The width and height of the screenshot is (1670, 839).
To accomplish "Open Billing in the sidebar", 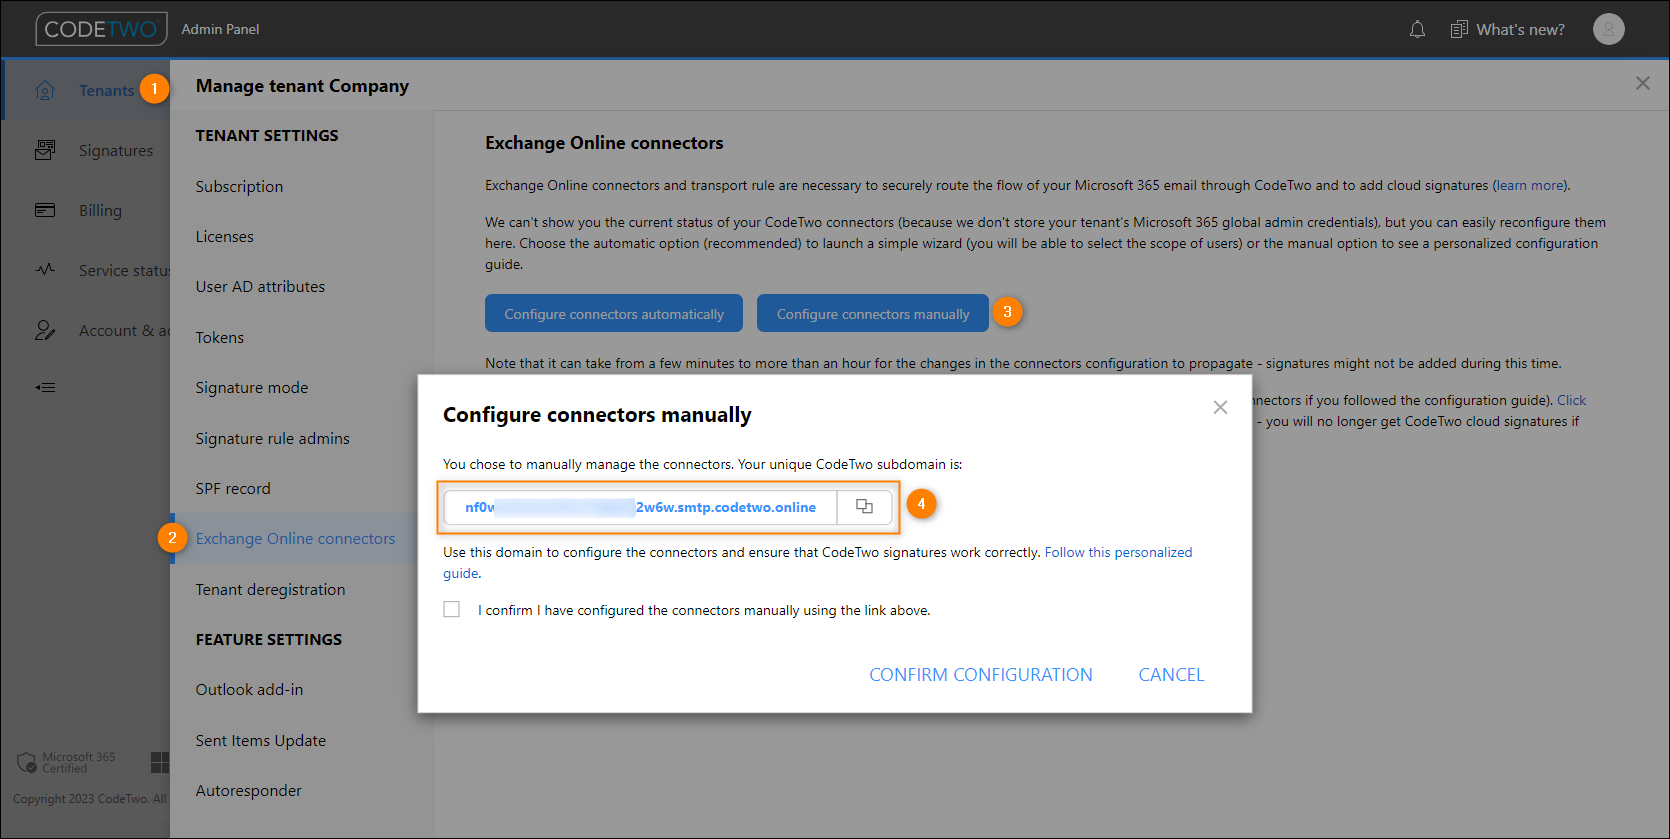I will [100, 211].
